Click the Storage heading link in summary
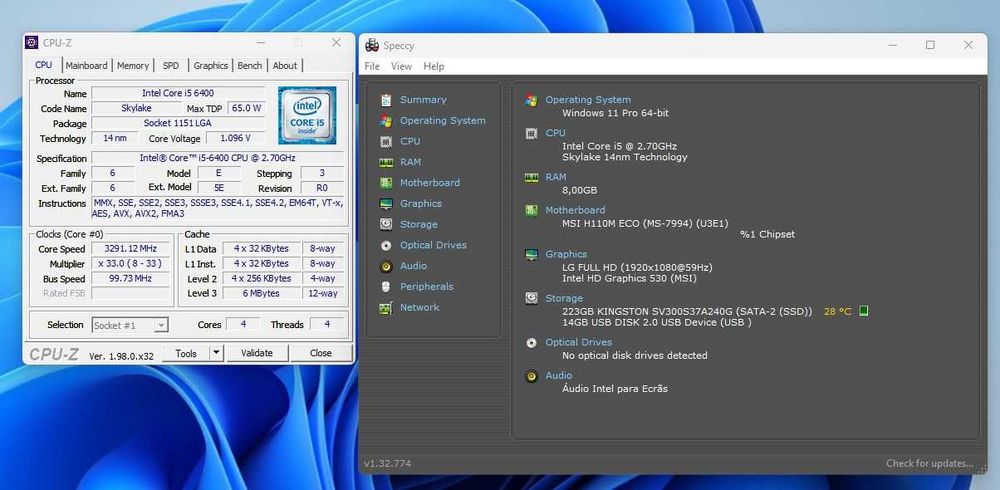The image size is (1000, 490). [x=564, y=298]
